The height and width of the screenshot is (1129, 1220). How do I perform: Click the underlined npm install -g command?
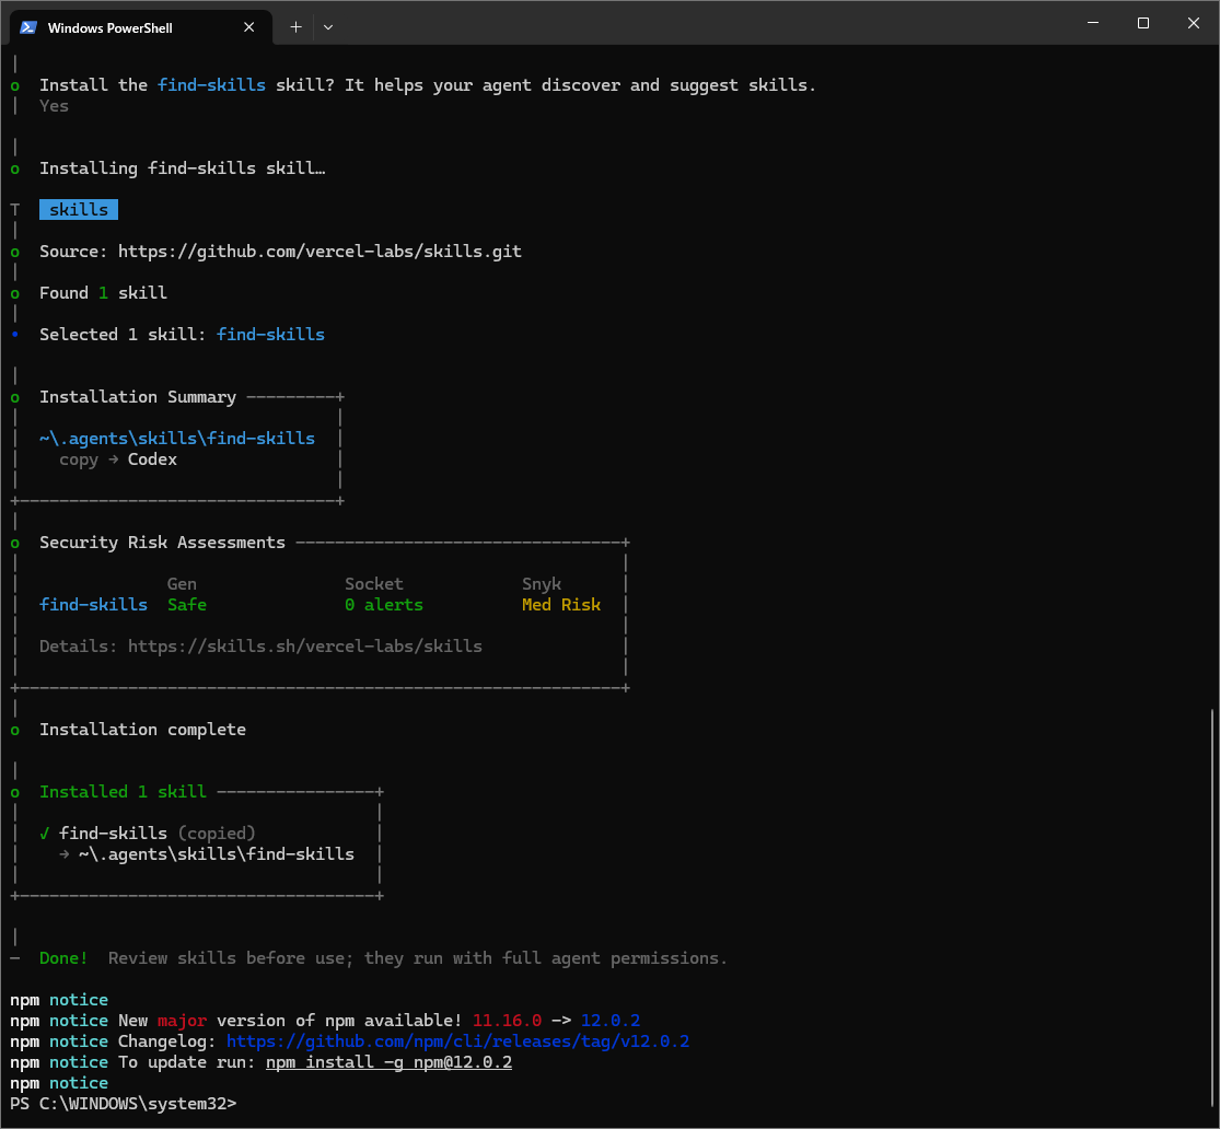[x=389, y=1062]
